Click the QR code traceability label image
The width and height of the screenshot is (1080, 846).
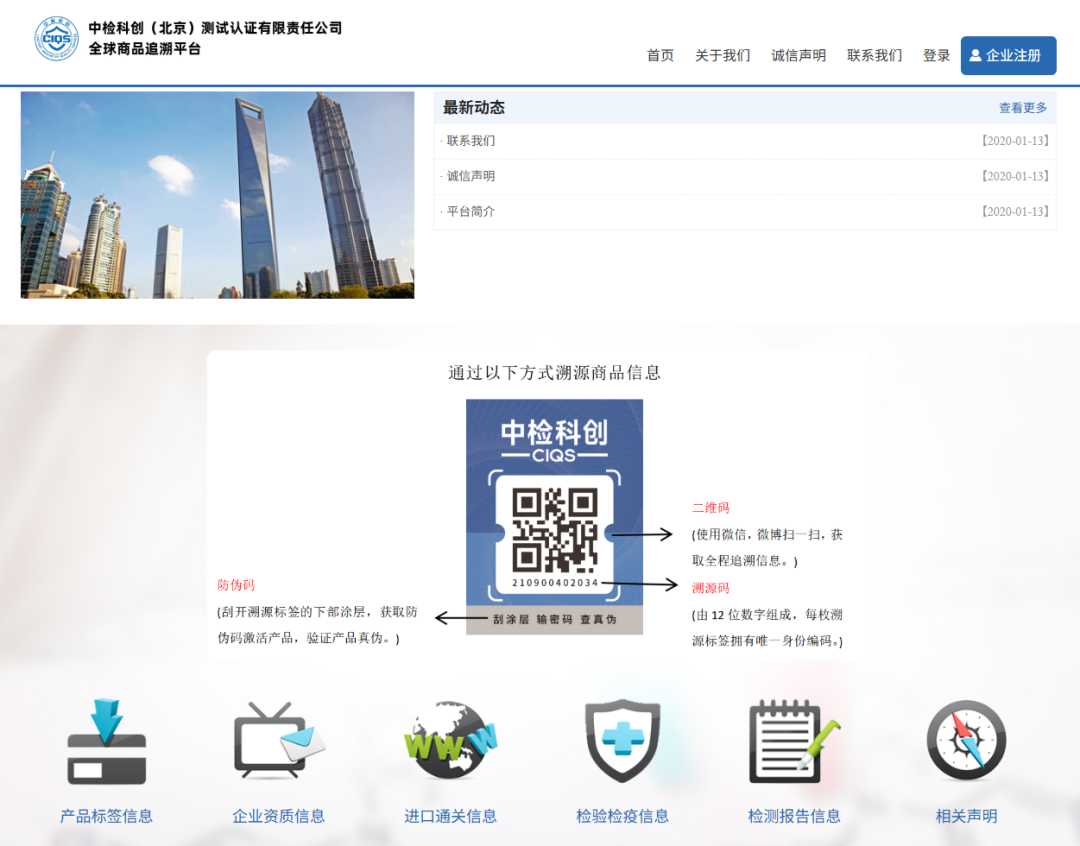[x=554, y=516]
